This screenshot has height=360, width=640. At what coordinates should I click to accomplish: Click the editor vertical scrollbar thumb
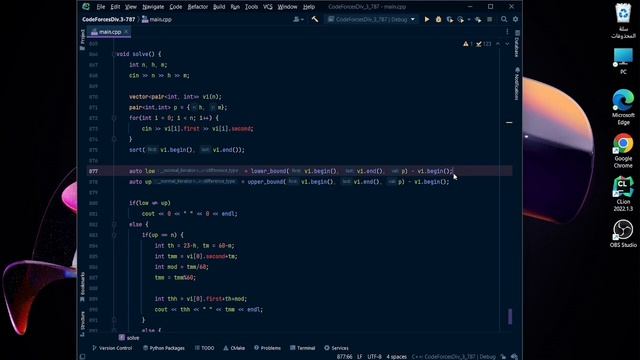coord(510,316)
